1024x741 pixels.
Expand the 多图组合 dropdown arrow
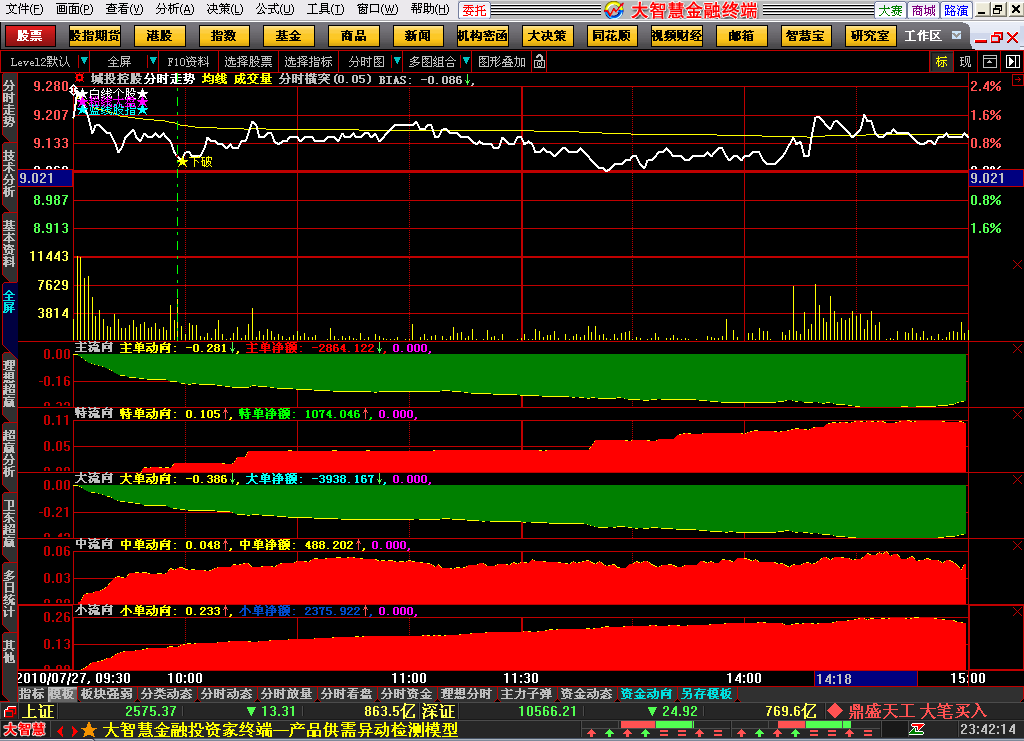coord(466,61)
